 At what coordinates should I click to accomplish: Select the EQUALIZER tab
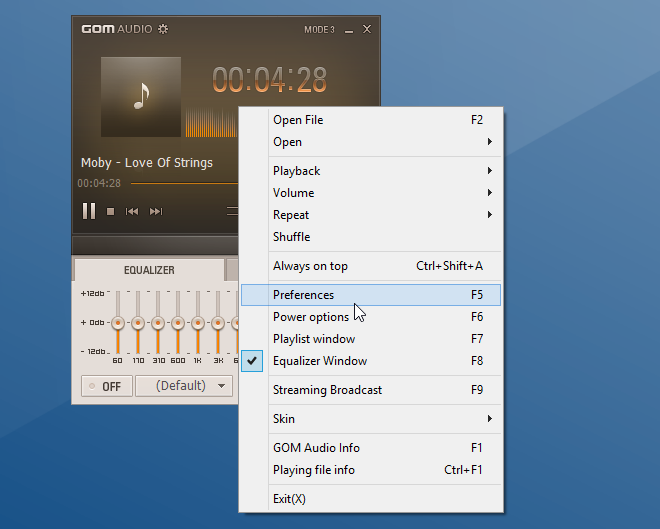click(x=149, y=270)
